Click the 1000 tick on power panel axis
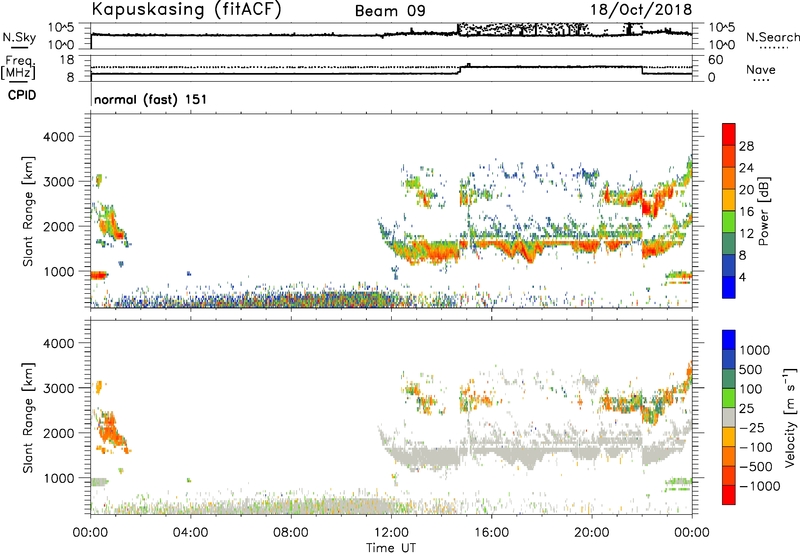 [x=58, y=271]
